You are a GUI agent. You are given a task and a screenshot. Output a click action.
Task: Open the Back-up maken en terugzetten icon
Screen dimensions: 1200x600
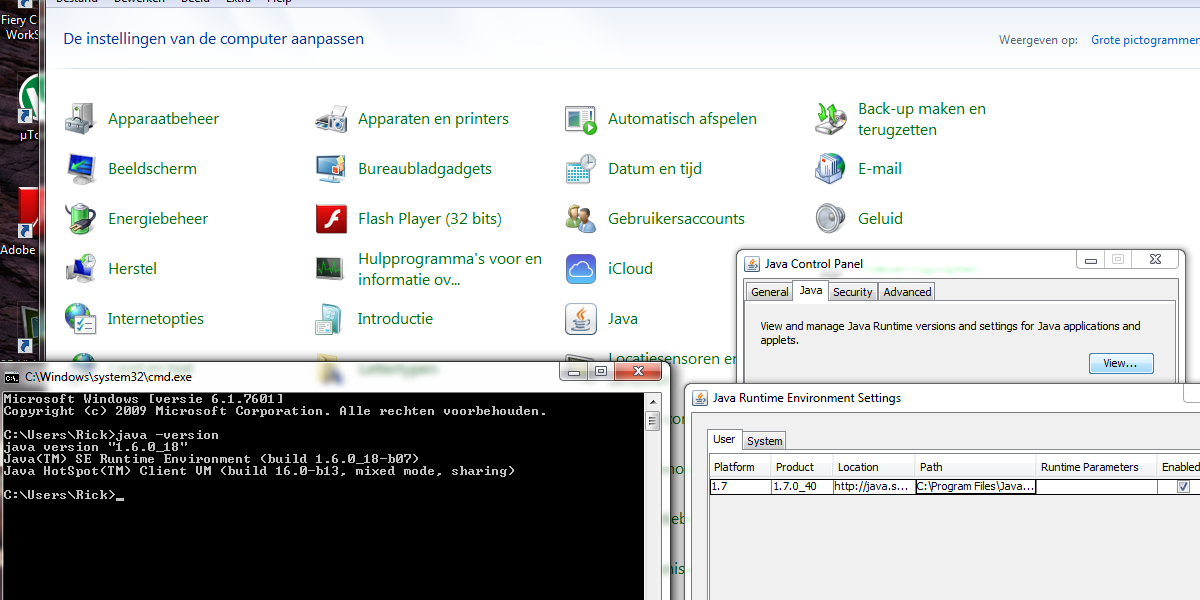(830, 118)
